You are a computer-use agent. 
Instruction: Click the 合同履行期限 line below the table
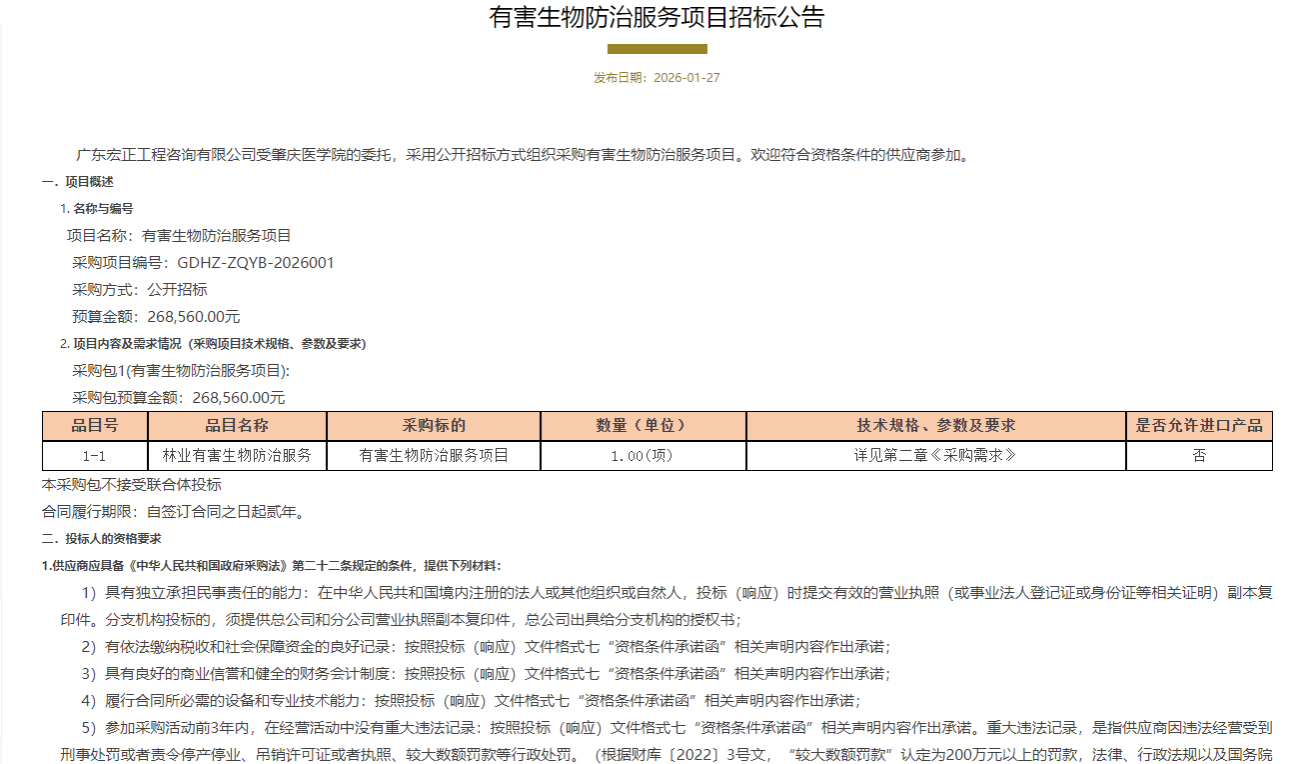[x=173, y=512]
